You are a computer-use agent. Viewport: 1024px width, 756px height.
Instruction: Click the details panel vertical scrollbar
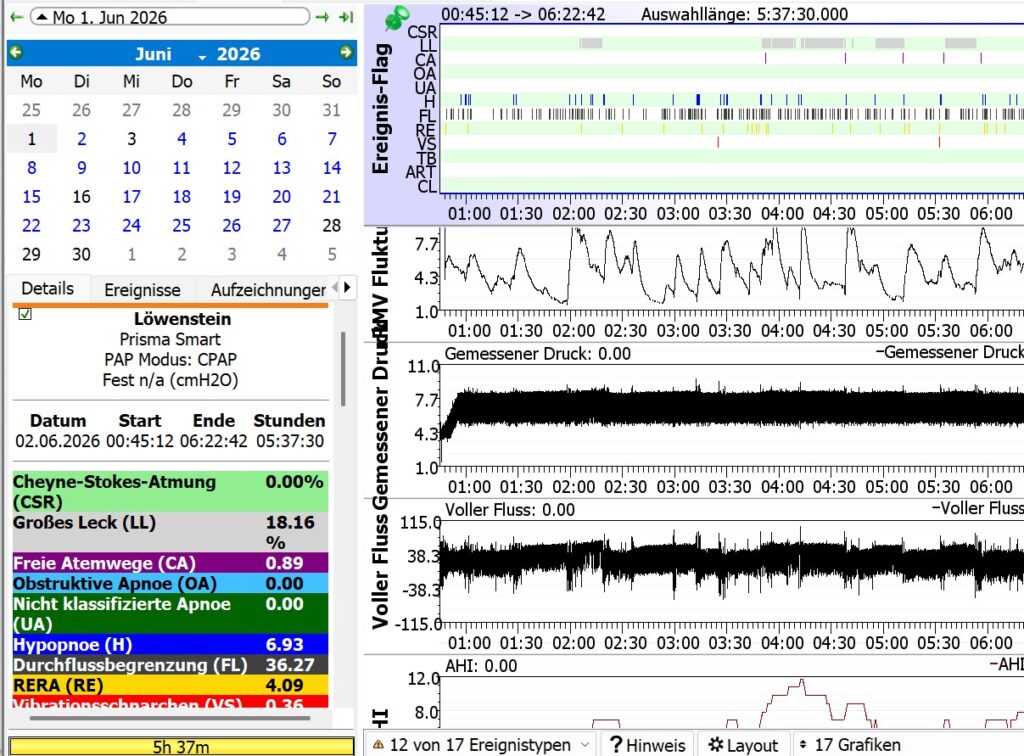pyautogui.click(x=343, y=369)
